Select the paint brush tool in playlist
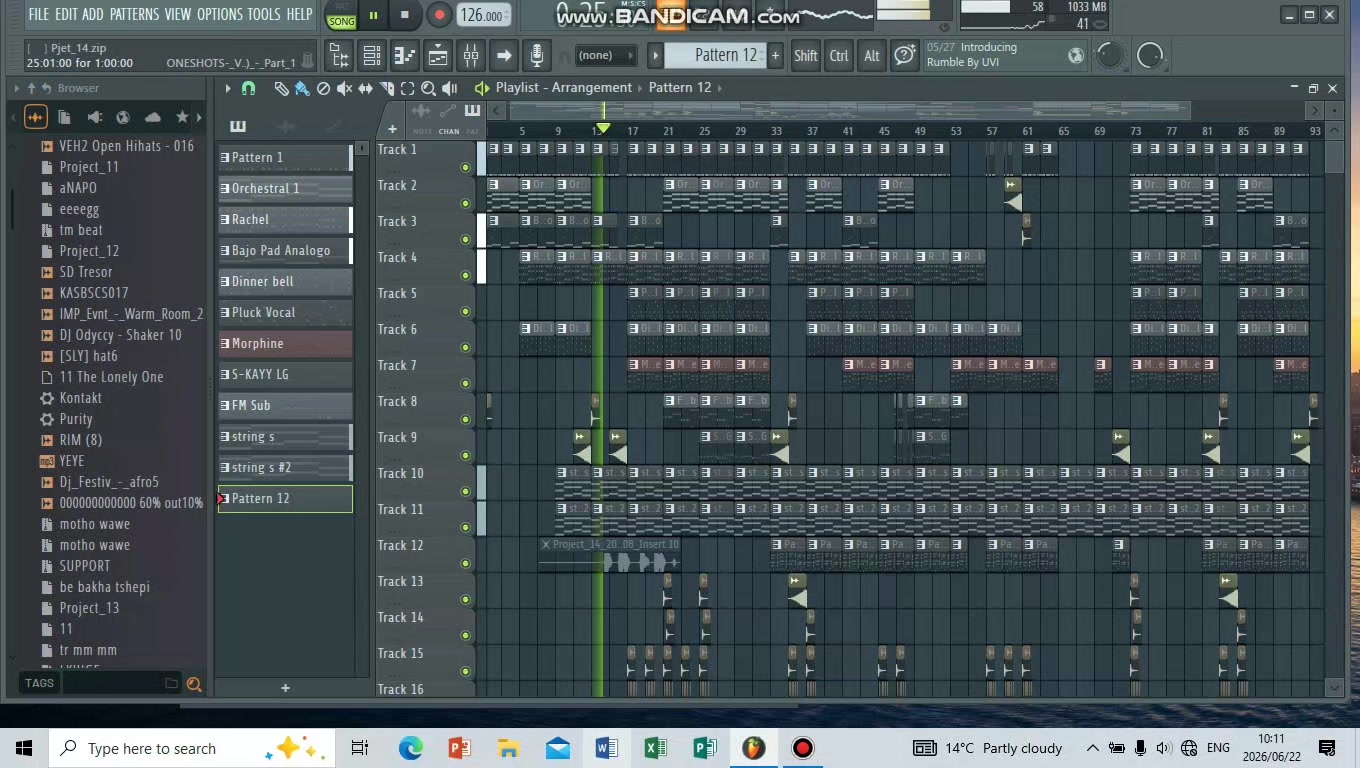 [x=302, y=89]
